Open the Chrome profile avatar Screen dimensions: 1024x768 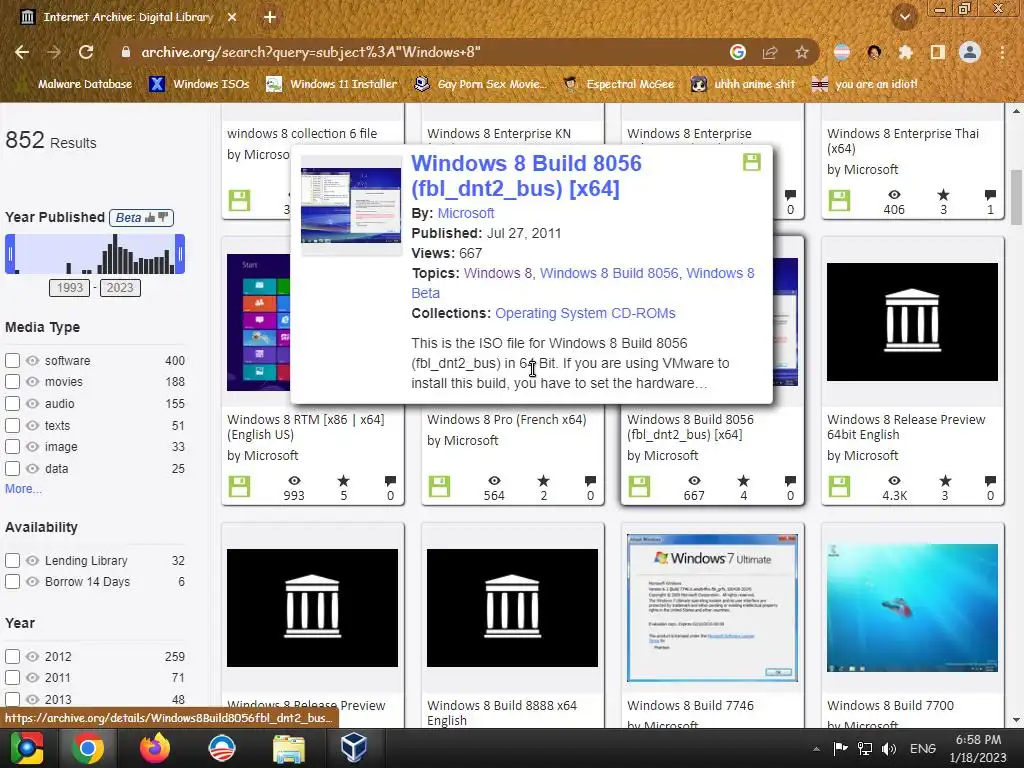click(970, 52)
